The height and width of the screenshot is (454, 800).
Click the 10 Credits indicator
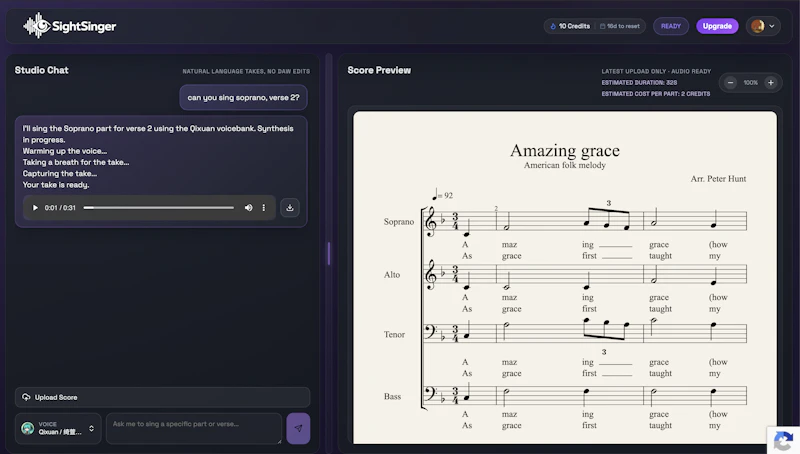[x=570, y=26]
